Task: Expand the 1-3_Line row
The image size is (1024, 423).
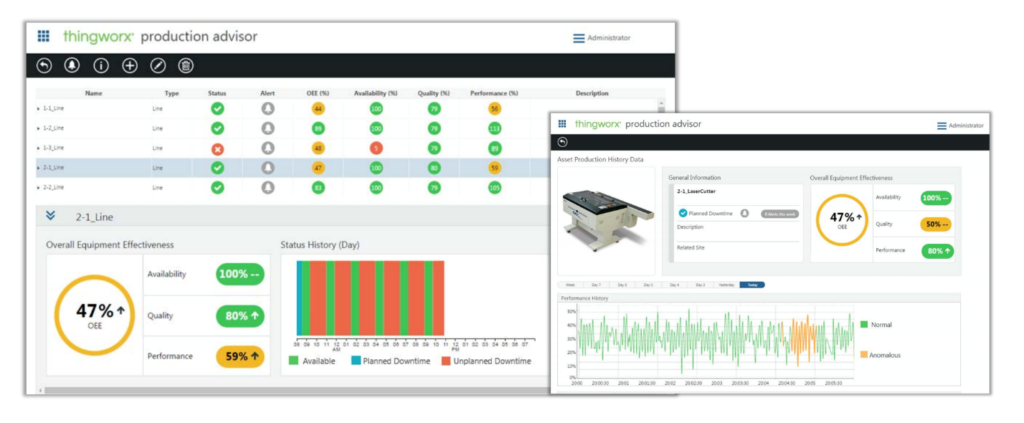Action: tap(39, 148)
